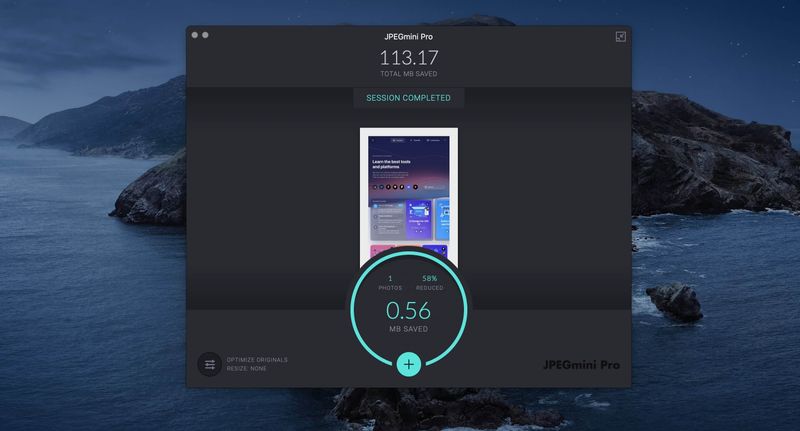Click the 1 PHOTOS counter
Screen dimensions: 800x431
pyautogui.click(x=390, y=283)
